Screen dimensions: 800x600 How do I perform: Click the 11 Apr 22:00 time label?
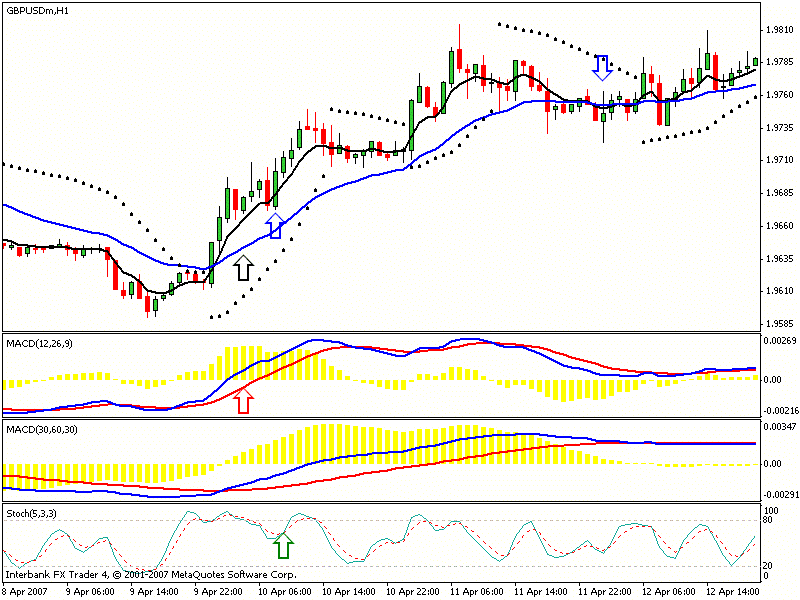coord(604,592)
